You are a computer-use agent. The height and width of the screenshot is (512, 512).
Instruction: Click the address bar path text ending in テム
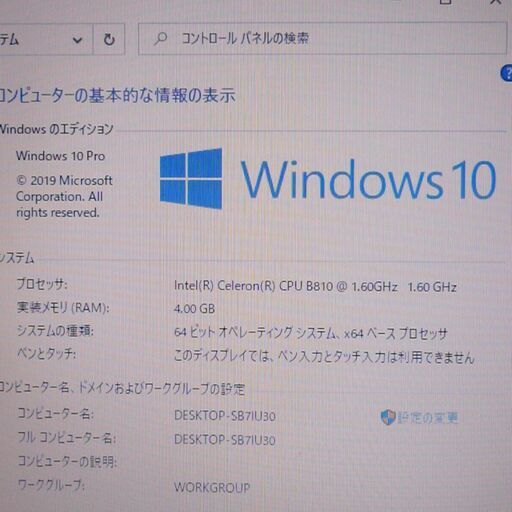pyautogui.click(x=9, y=39)
